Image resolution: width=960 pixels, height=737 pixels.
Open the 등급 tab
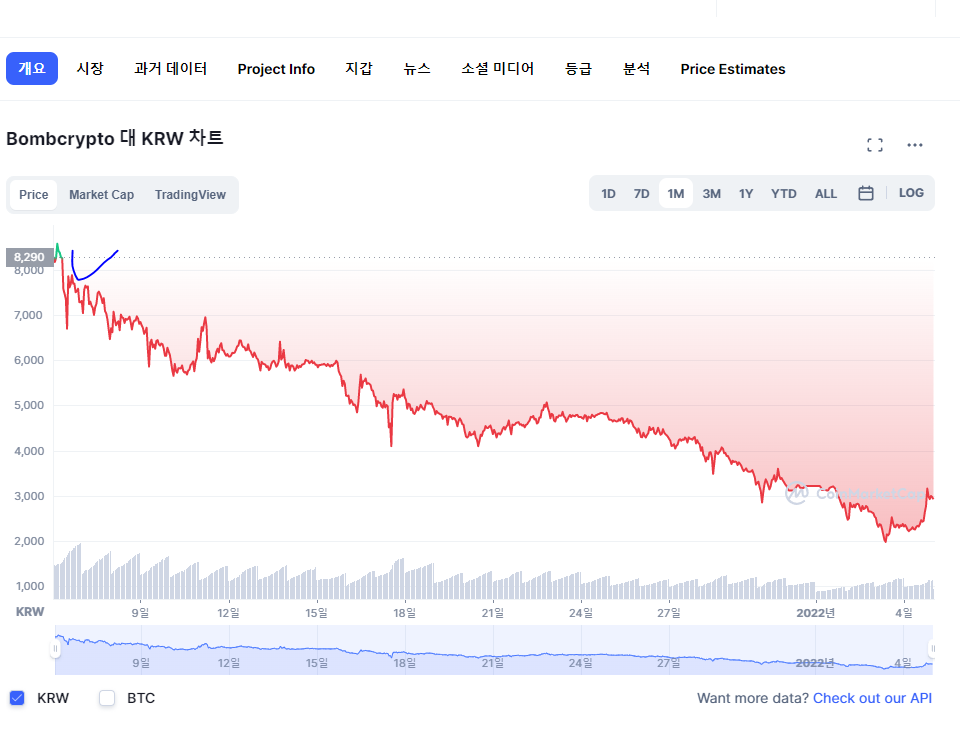coord(579,69)
